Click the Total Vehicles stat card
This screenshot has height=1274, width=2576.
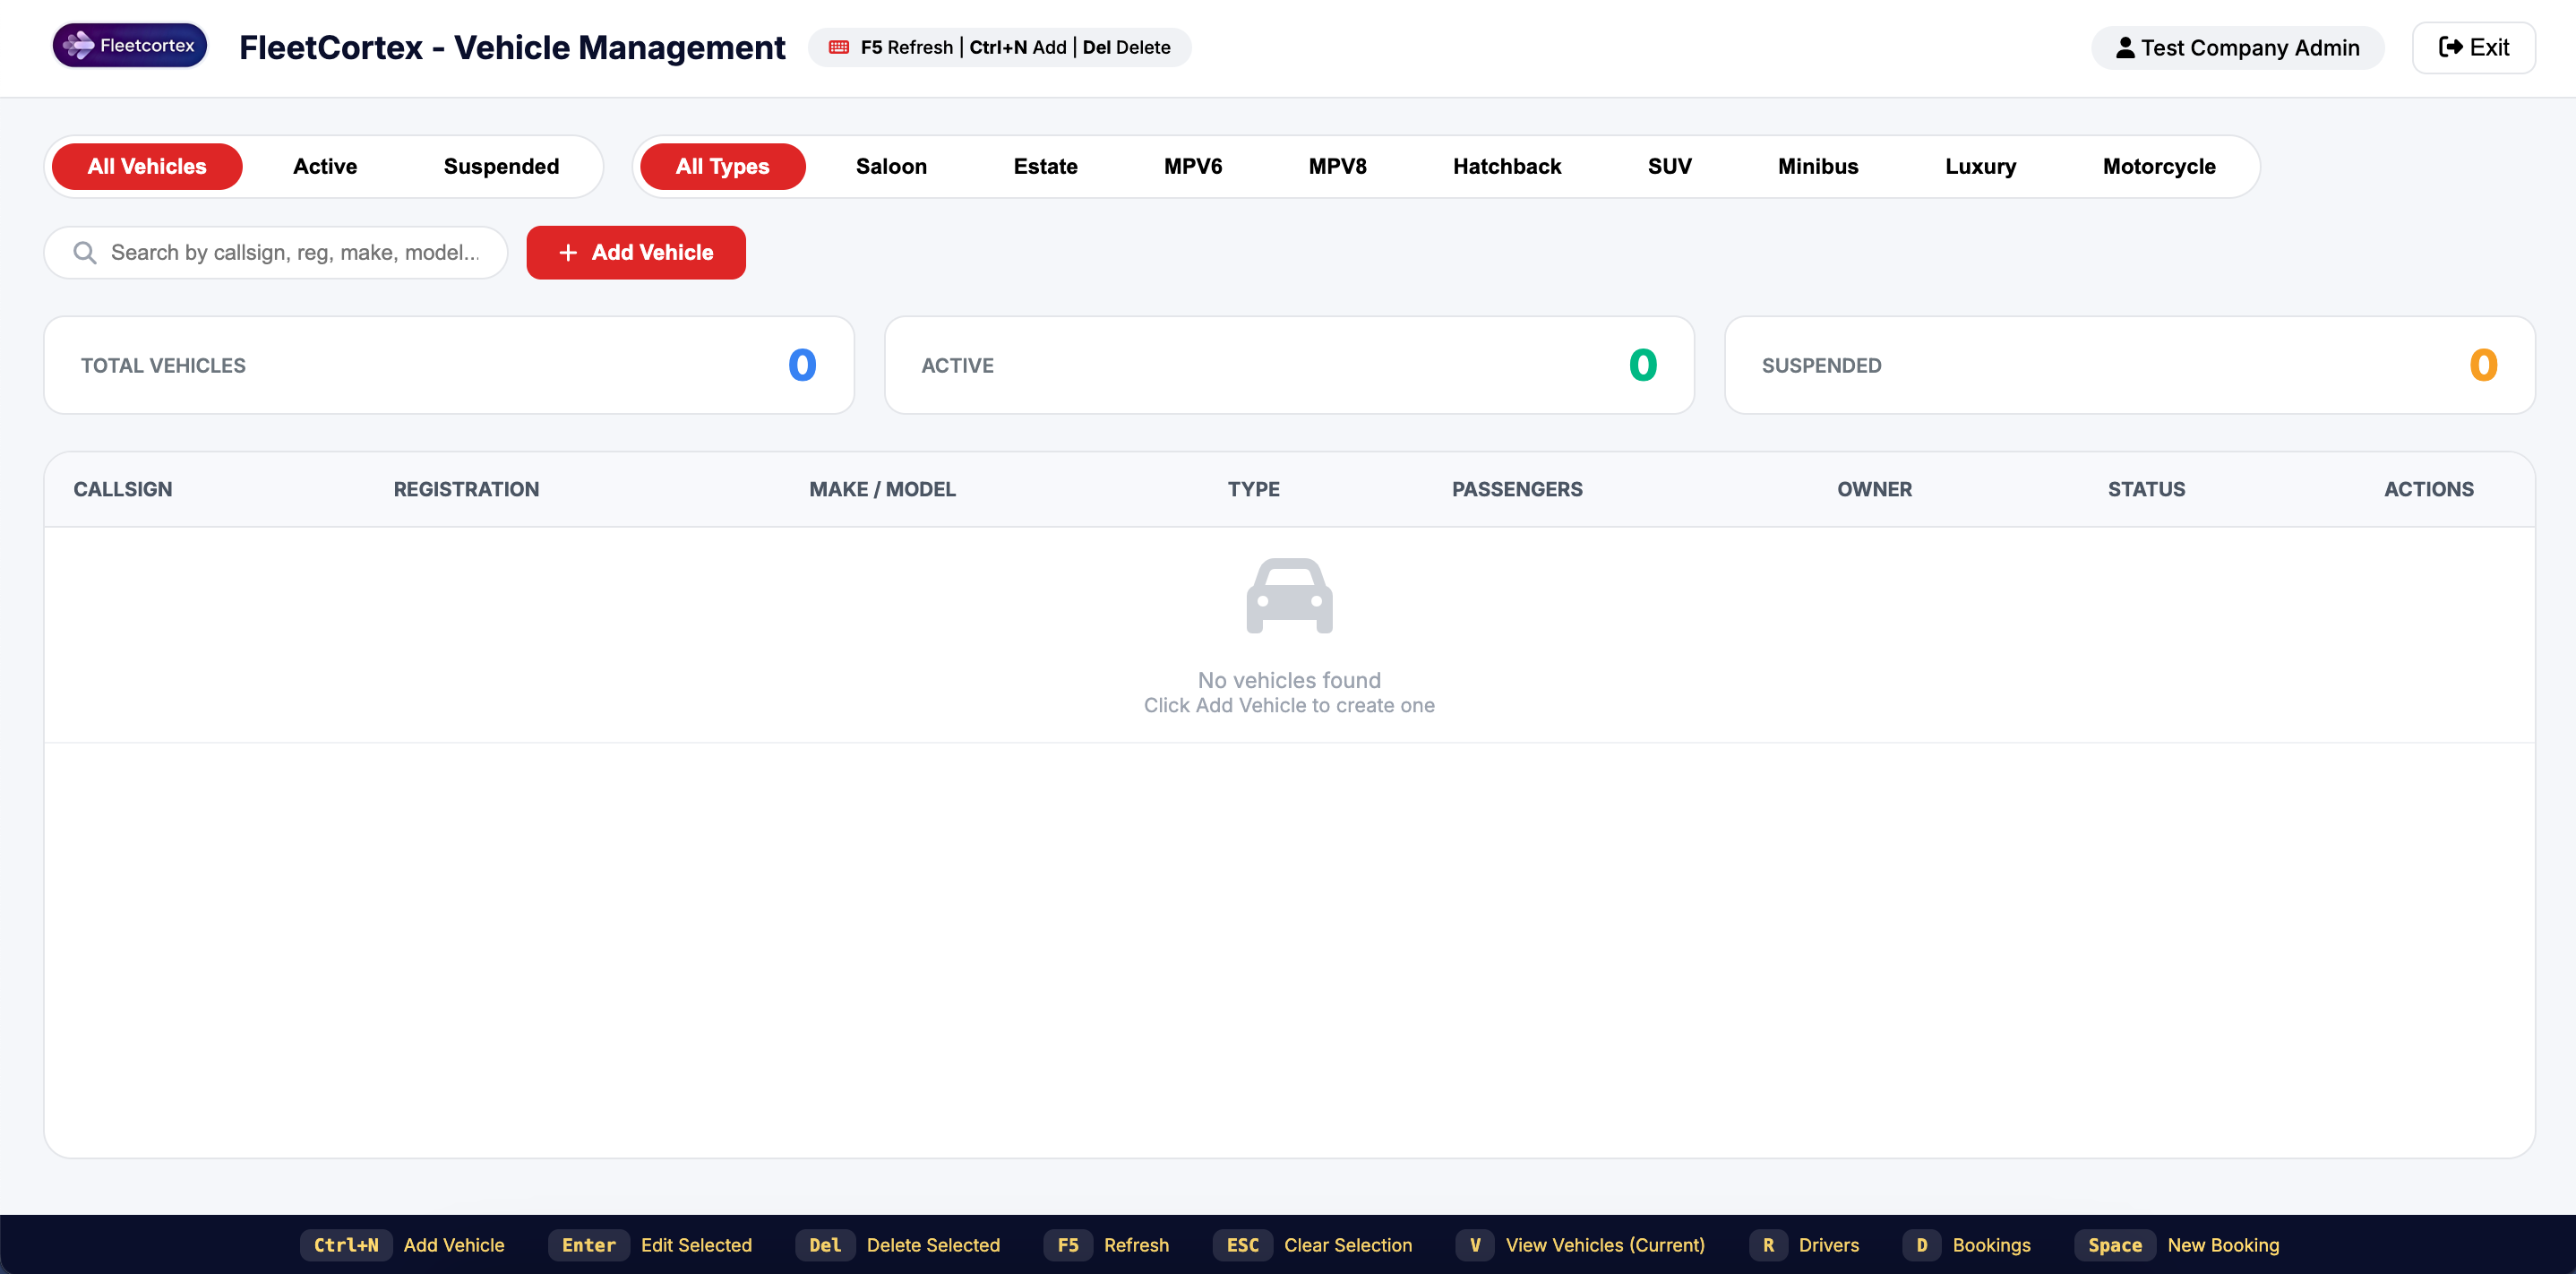coord(449,365)
